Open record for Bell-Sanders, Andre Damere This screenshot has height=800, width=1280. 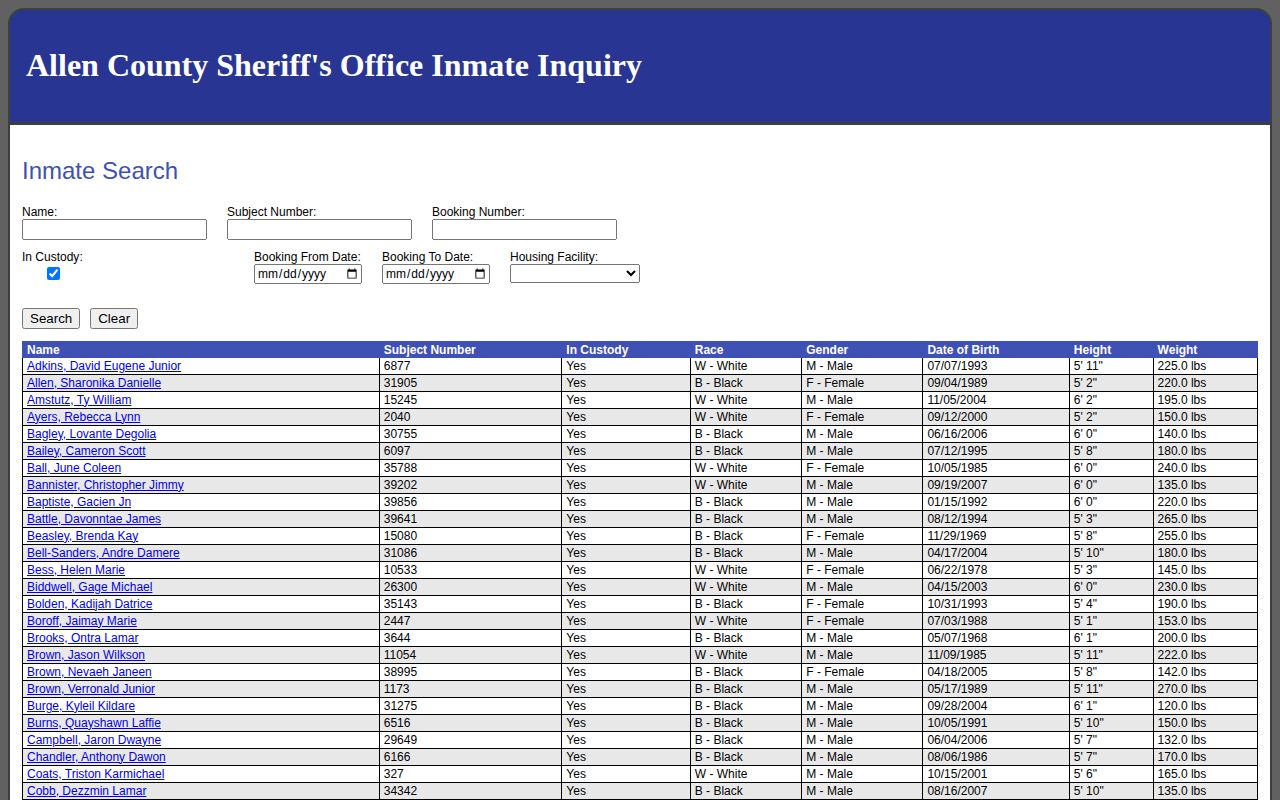(103, 553)
